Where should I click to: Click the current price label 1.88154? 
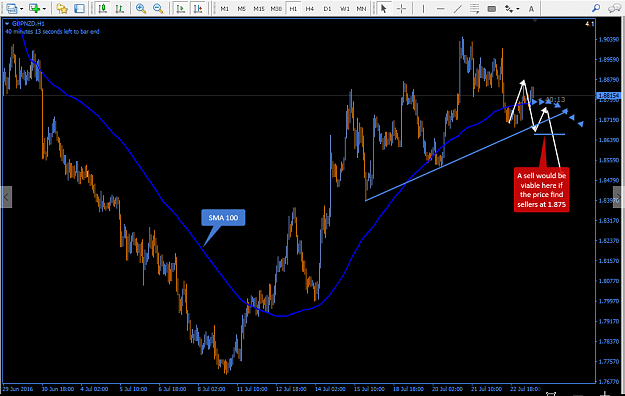coord(608,96)
